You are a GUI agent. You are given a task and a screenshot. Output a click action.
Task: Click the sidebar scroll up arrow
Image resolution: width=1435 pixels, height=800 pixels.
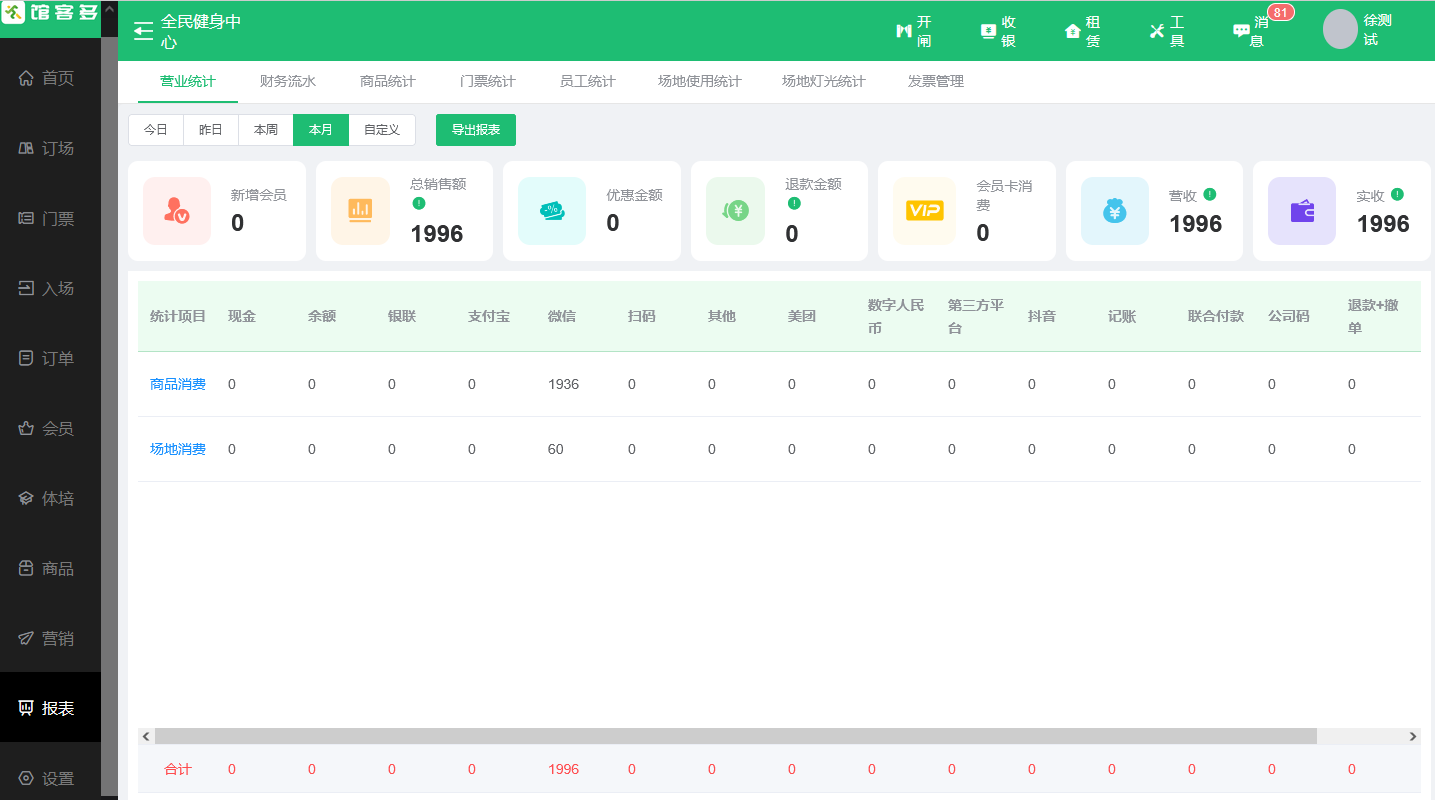109,8
